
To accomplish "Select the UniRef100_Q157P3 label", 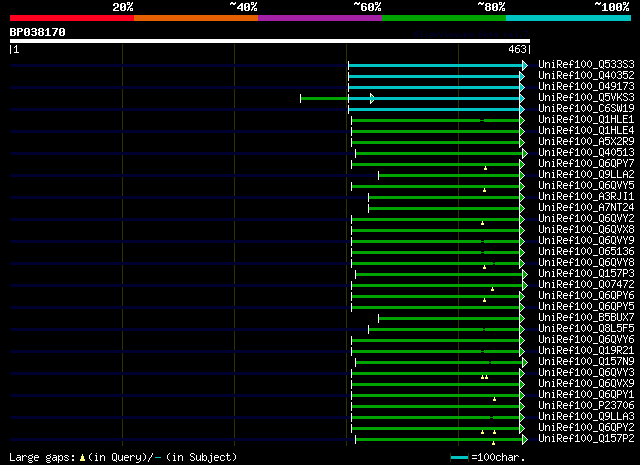I will (586, 274).
